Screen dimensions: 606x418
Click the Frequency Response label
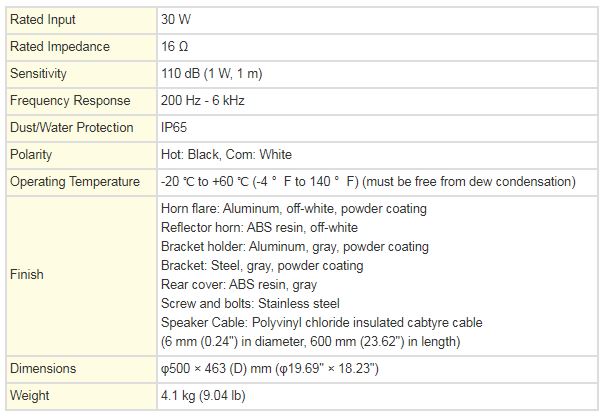click(x=70, y=100)
